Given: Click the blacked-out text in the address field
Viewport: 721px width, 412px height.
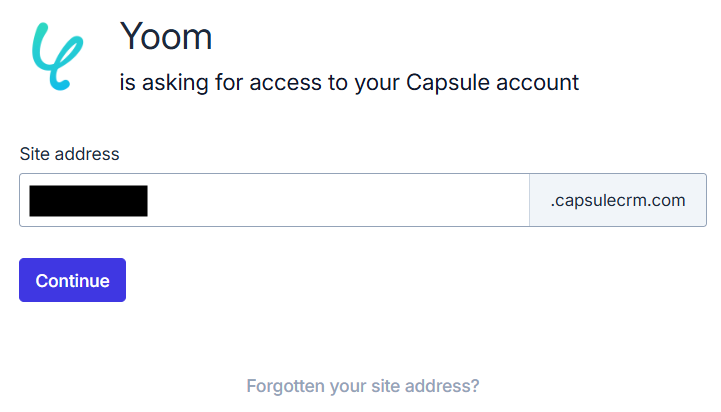Looking at the screenshot, I should (88, 200).
